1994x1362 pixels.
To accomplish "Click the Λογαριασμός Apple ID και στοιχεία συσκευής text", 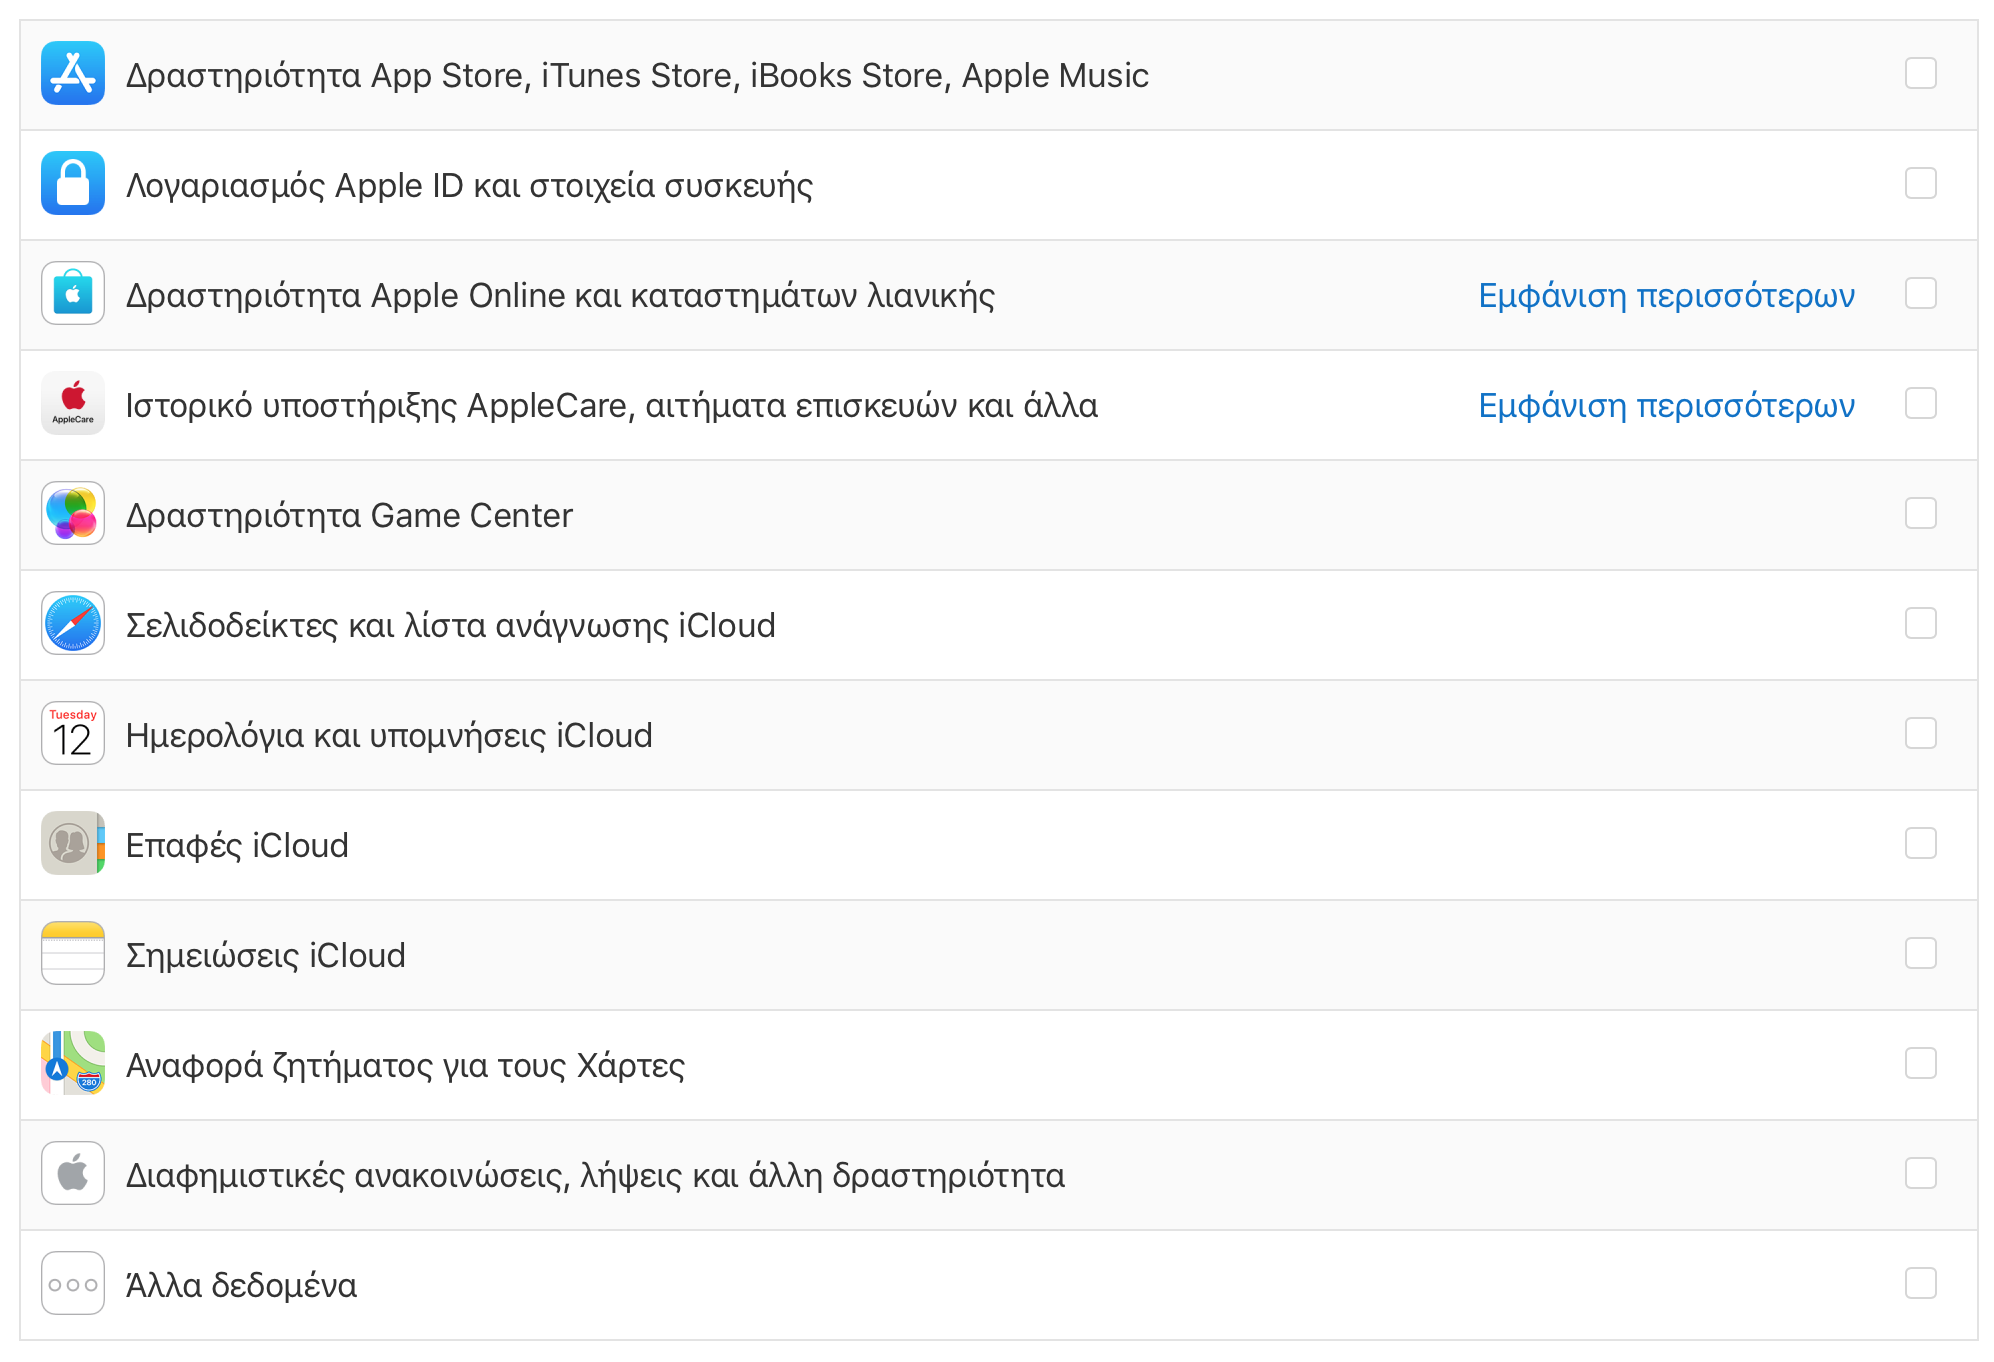I will 469,187.
